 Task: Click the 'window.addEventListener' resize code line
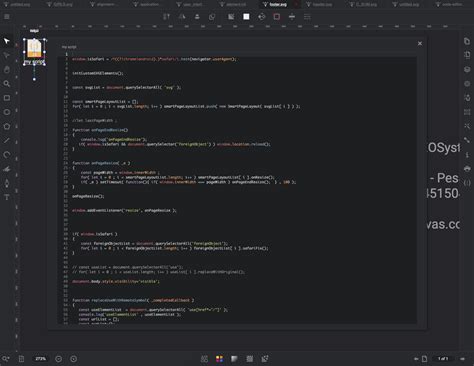[x=124, y=211]
